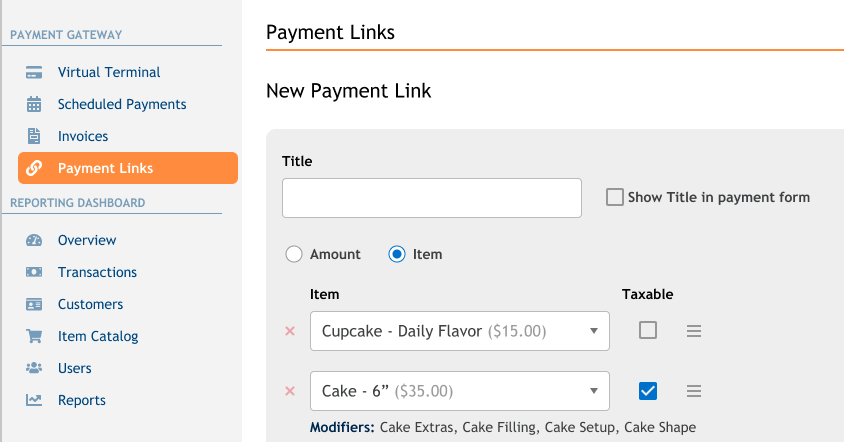Open the Users link
Image resolution: width=844 pixels, height=442 pixels.
75,368
